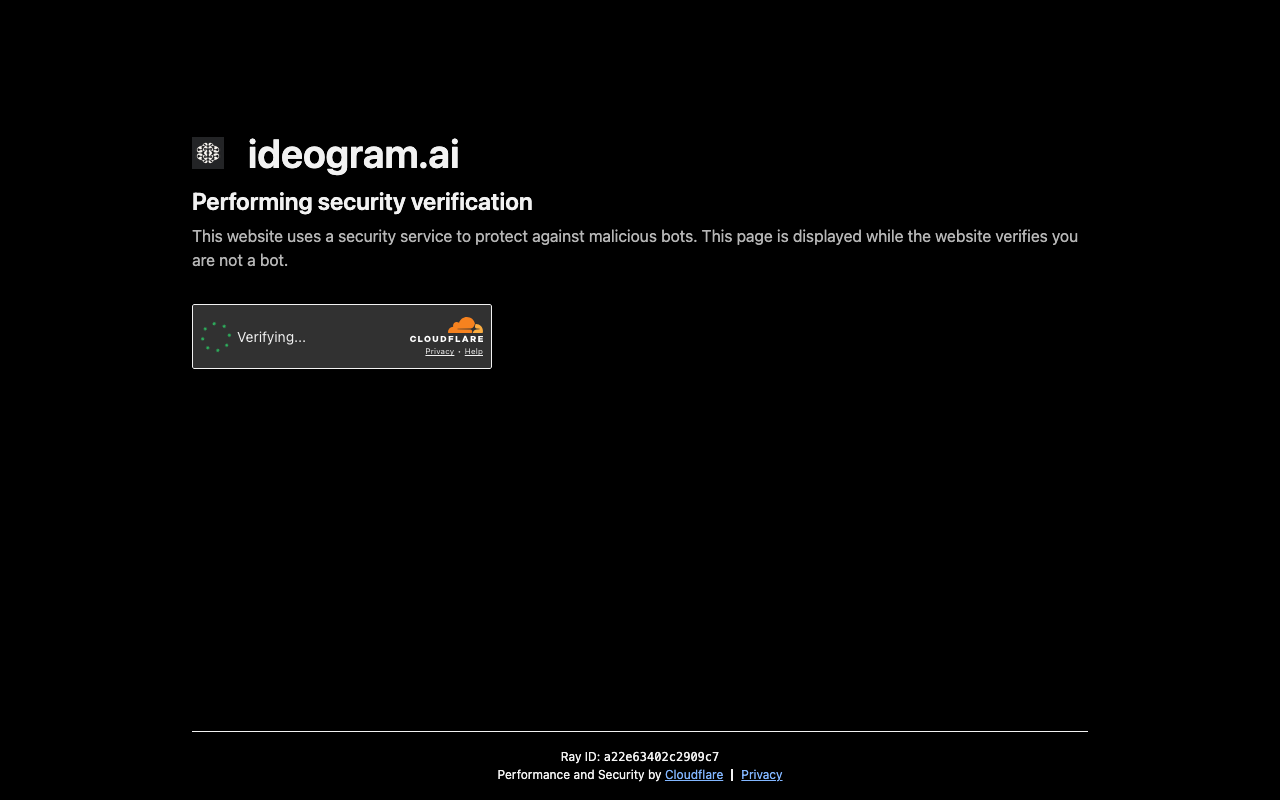
Task: Open the footer Privacy link
Action: click(x=762, y=775)
